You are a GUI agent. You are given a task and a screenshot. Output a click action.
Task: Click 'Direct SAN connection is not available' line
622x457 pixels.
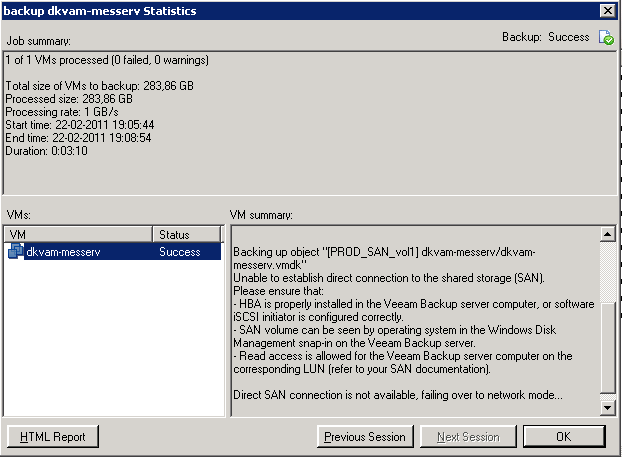[398, 395]
